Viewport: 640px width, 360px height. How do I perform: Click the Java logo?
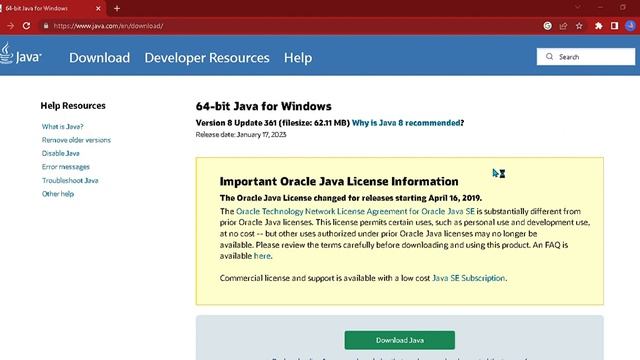20,54
